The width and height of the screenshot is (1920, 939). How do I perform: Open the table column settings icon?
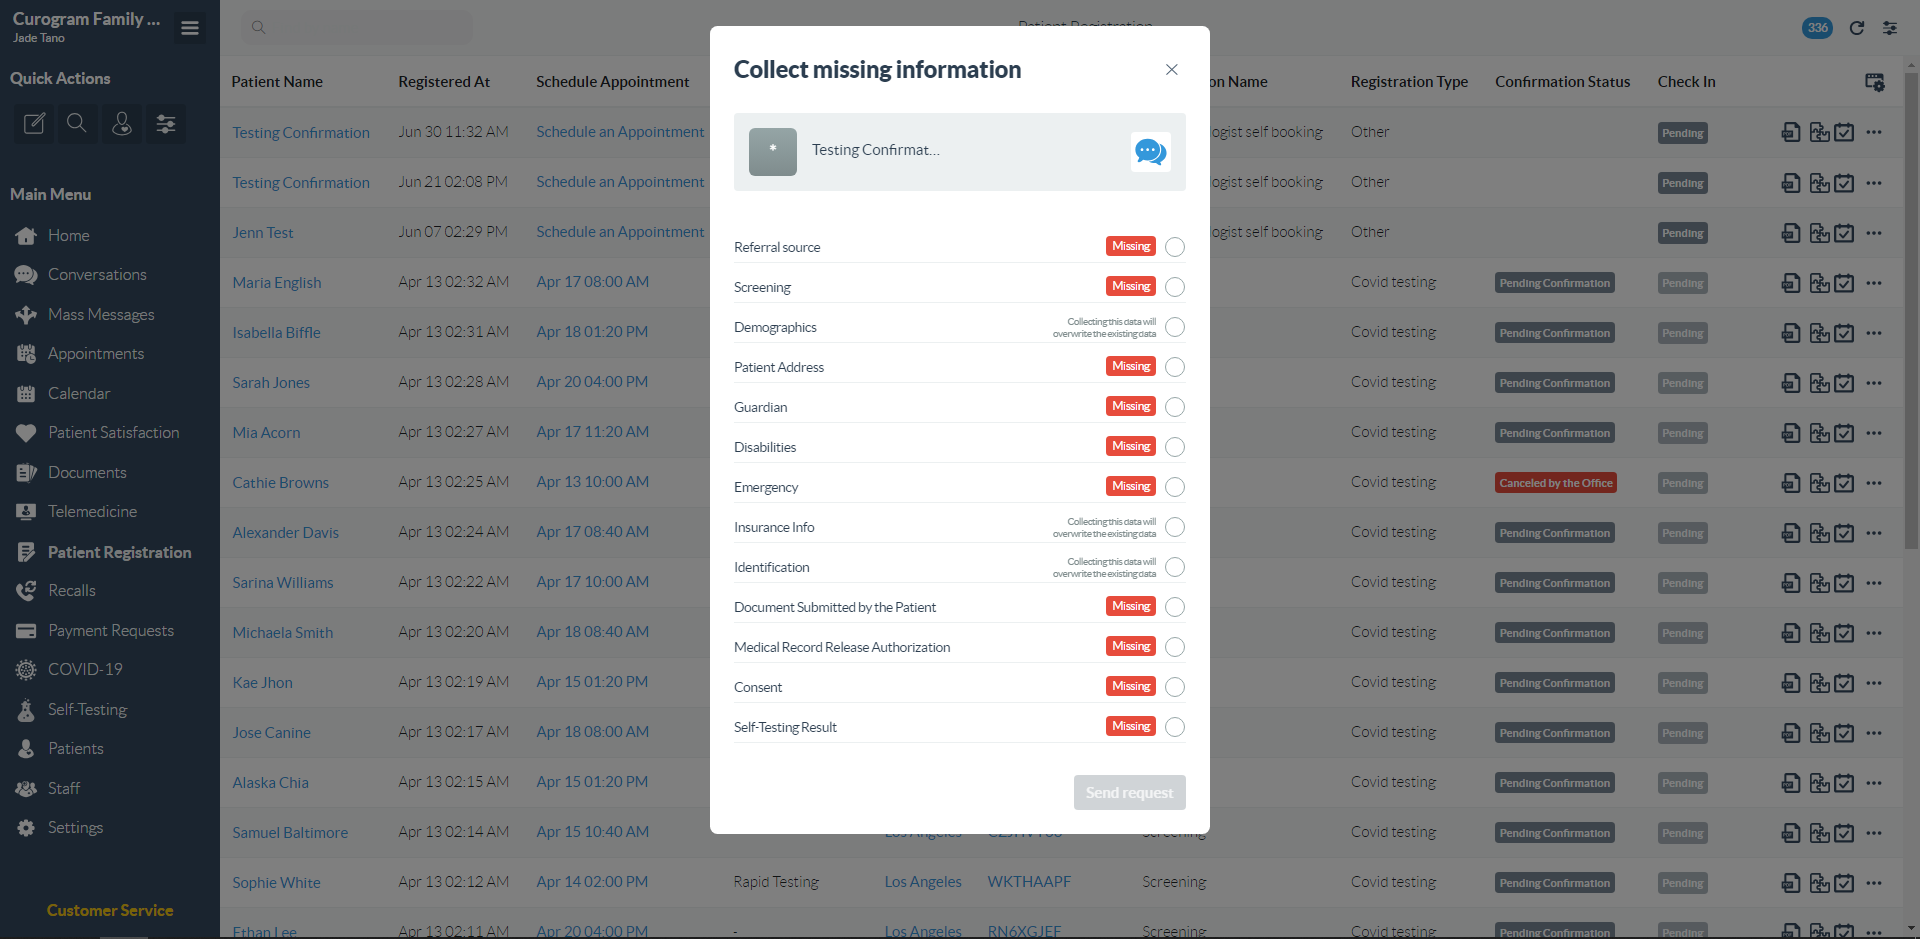[1875, 82]
